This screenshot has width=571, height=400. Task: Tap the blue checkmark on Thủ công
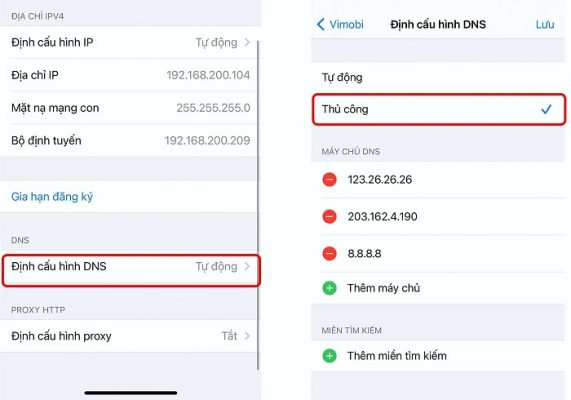click(546, 109)
